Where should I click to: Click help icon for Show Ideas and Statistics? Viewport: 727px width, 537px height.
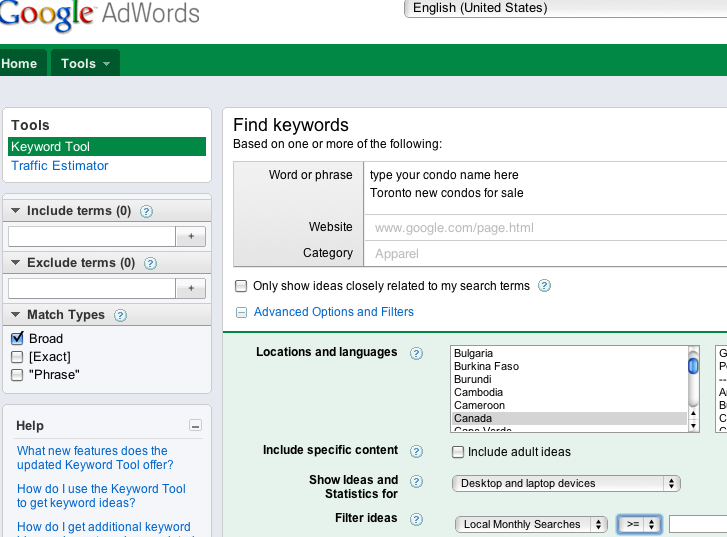(x=416, y=482)
